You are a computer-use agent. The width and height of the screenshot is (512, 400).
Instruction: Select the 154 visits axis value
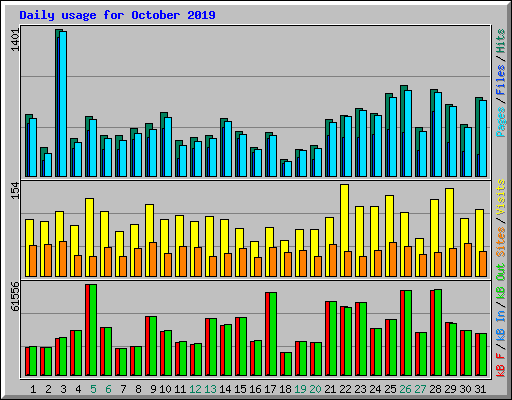(x=15, y=190)
